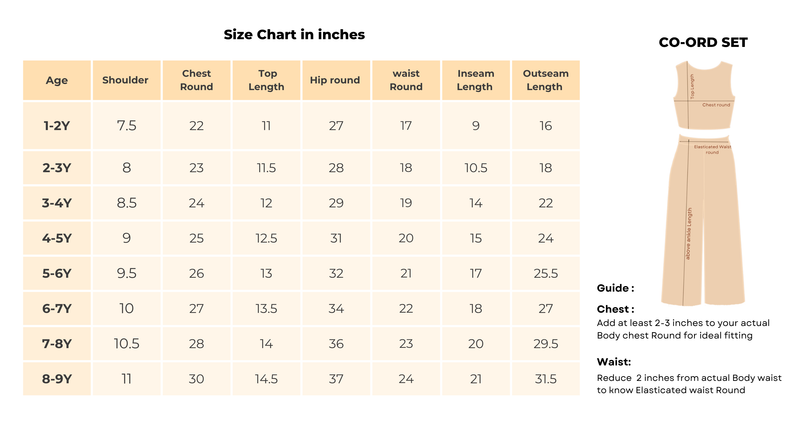Click the "Waist:" guide label
The height and width of the screenshot is (423, 800).
pos(613,363)
